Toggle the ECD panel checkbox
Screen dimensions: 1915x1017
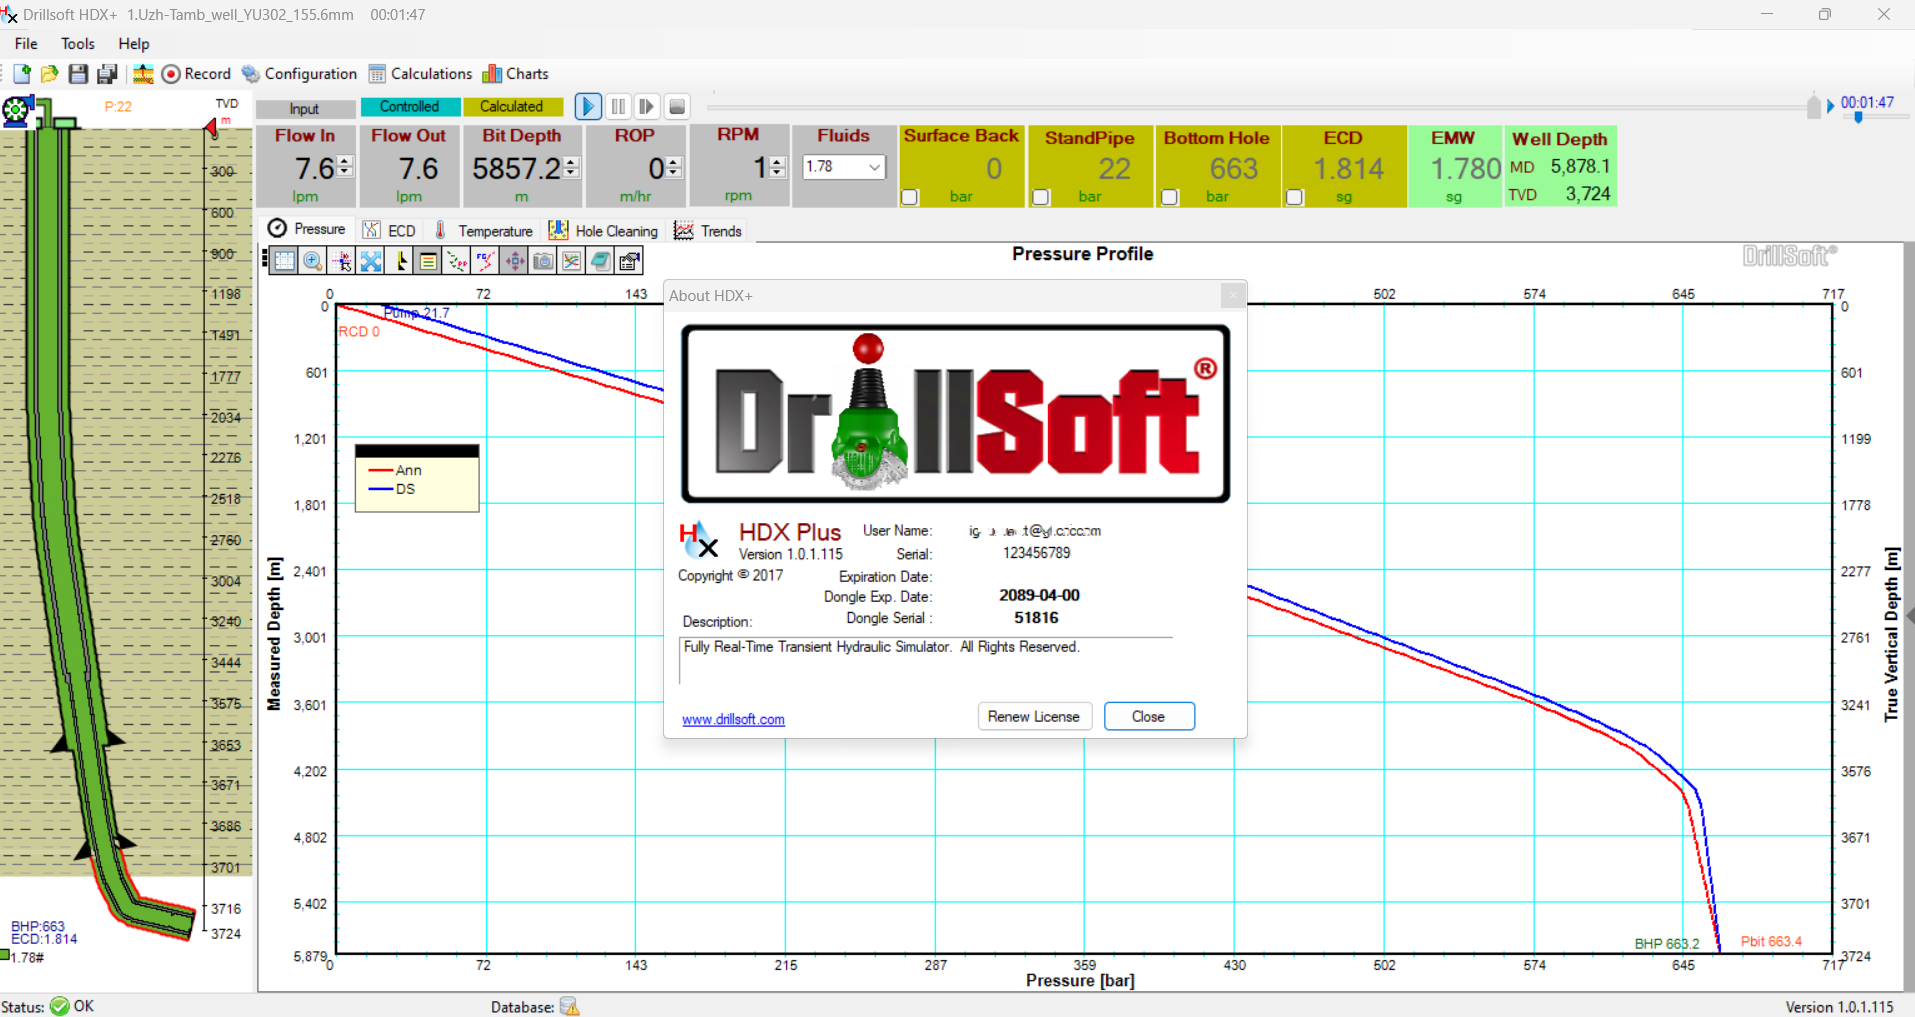pos(1295,197)
